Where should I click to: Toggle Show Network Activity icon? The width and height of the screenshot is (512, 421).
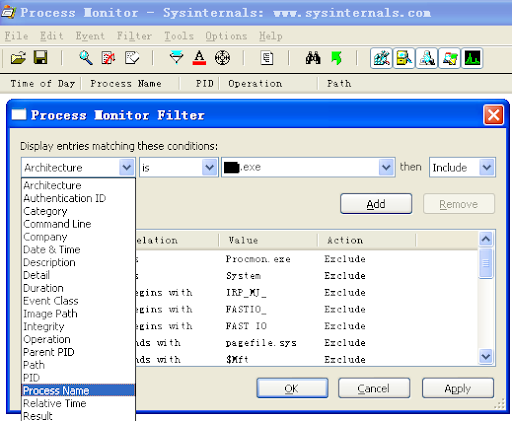click(x=427, y=58)
